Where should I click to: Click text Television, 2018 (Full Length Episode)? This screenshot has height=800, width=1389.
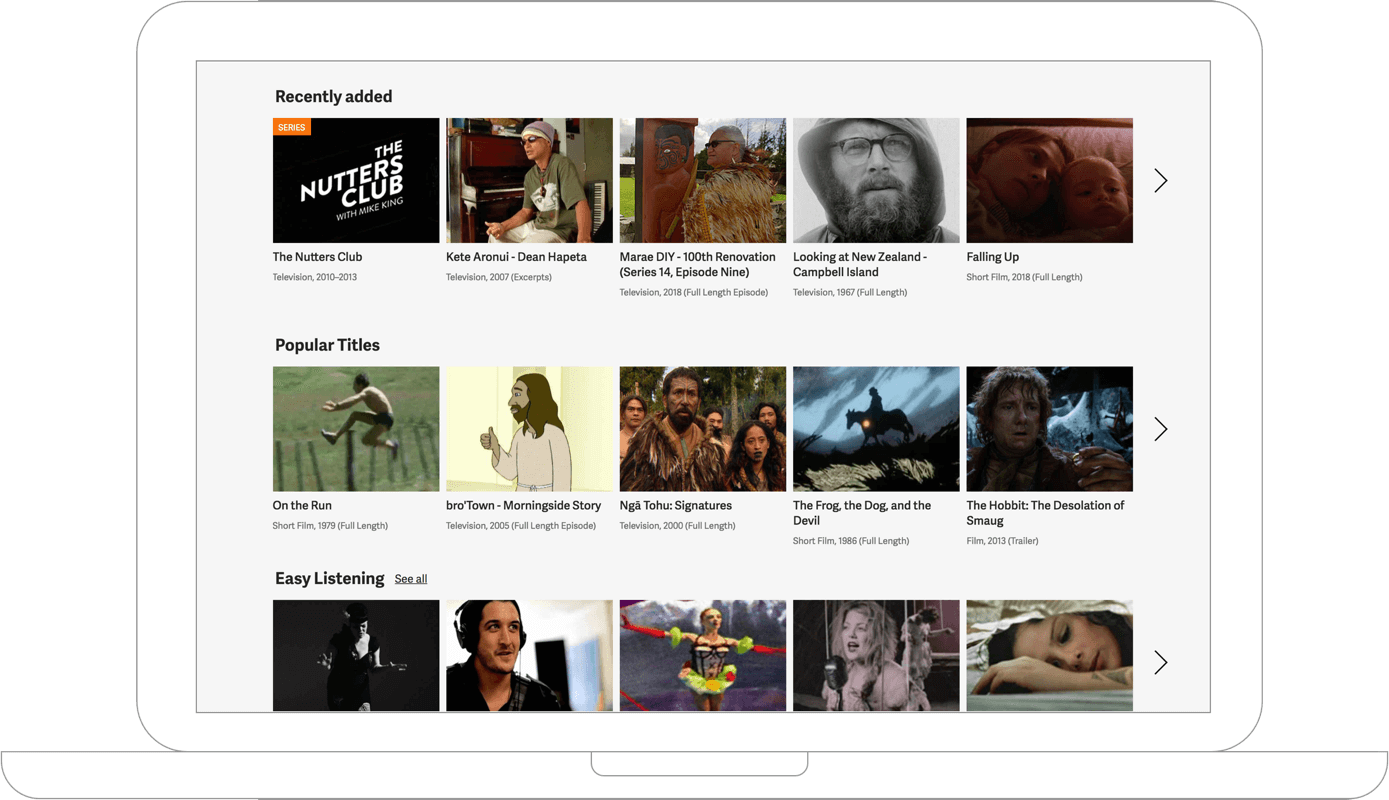click(694, 292)
